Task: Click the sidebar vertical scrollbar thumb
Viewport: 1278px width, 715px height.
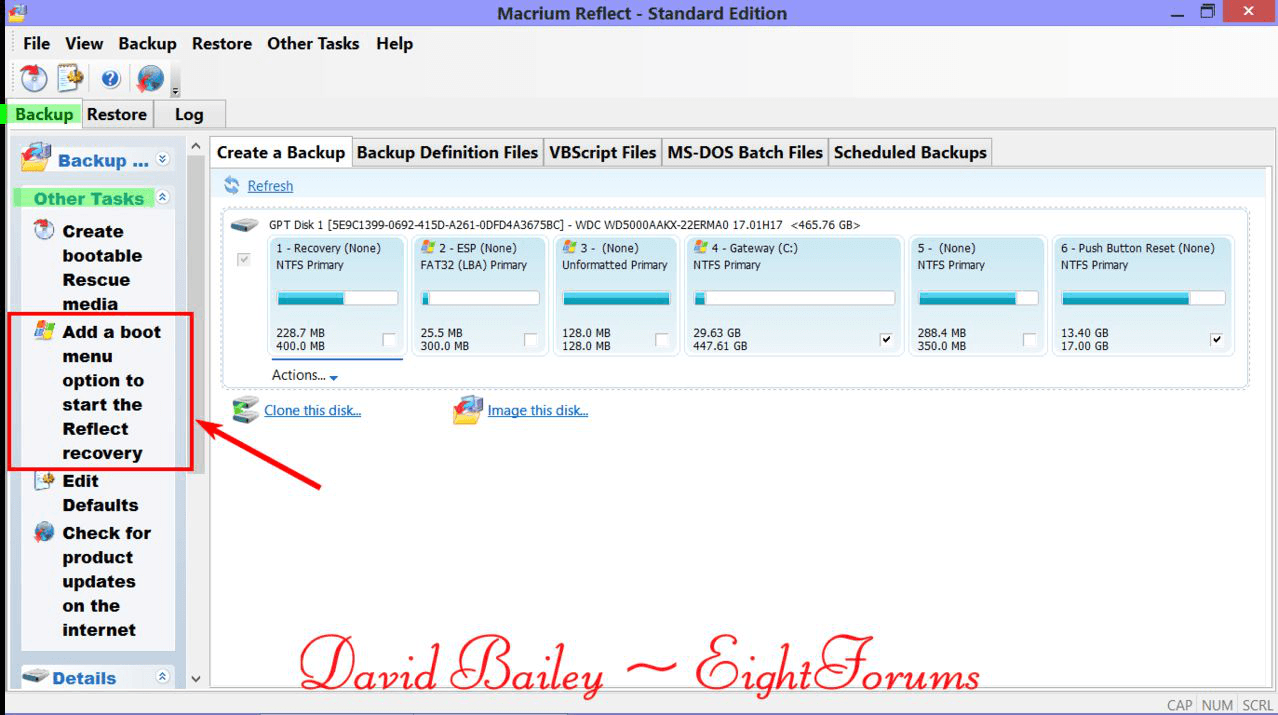Action: point(197,314)
